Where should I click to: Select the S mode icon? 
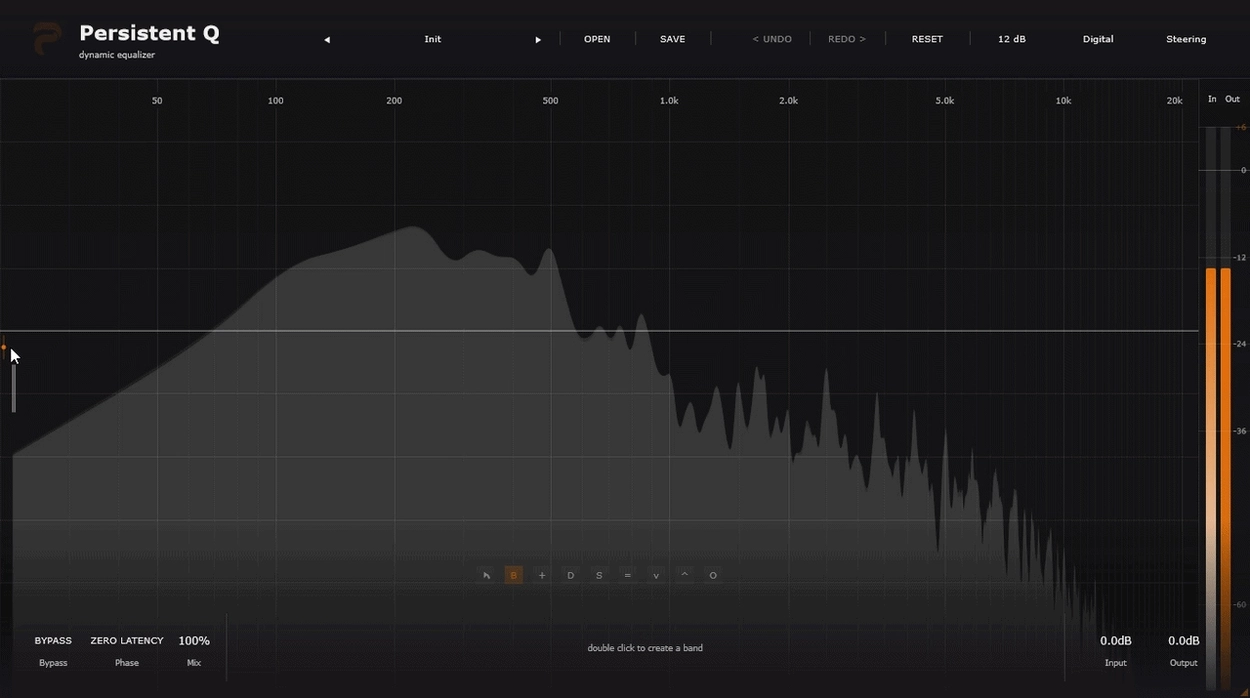[x=599, y=575]
